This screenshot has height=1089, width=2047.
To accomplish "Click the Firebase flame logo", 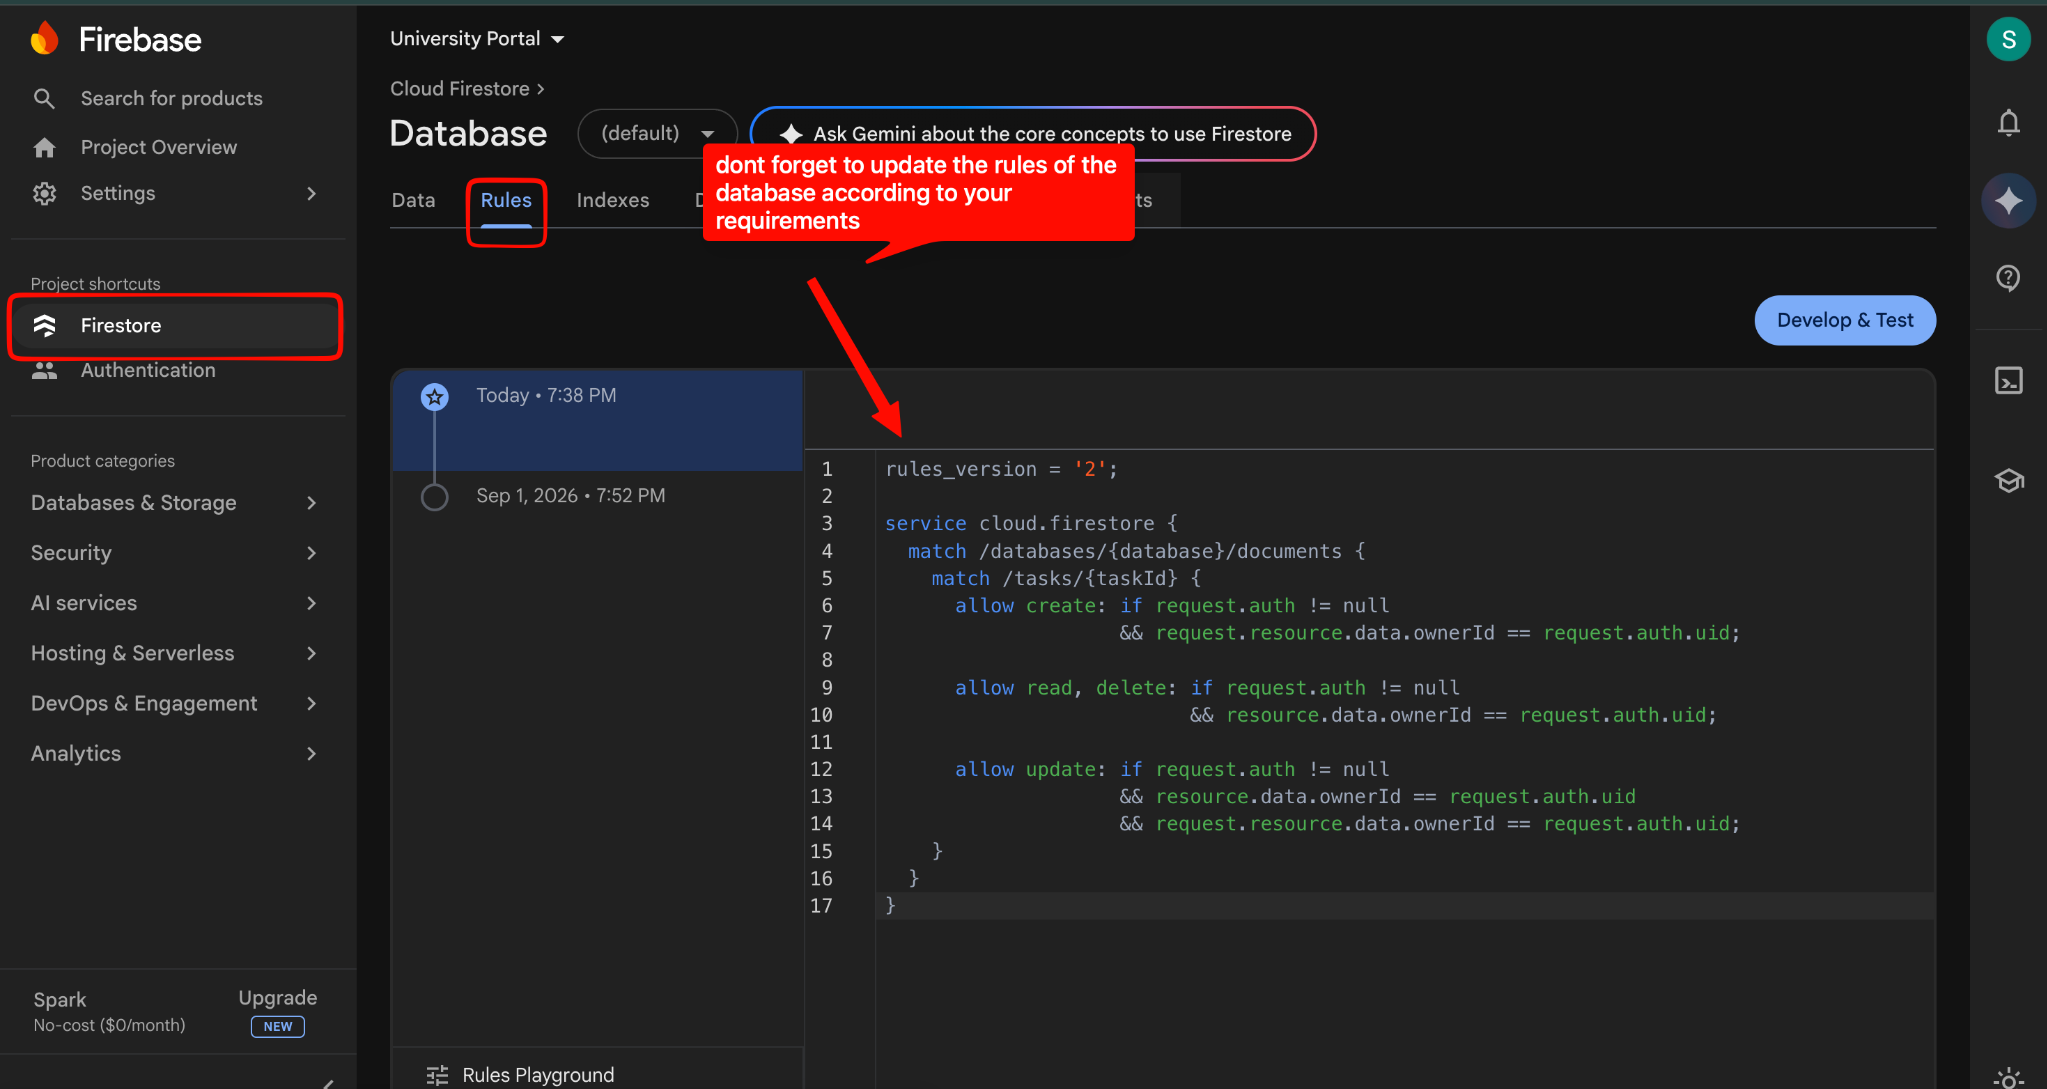I will (x=45, y=39).
